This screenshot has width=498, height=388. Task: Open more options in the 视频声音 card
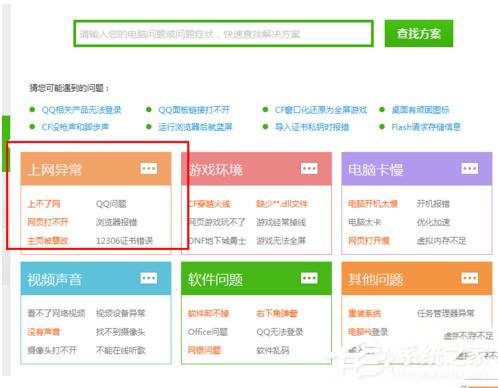[x=149, y=278]
